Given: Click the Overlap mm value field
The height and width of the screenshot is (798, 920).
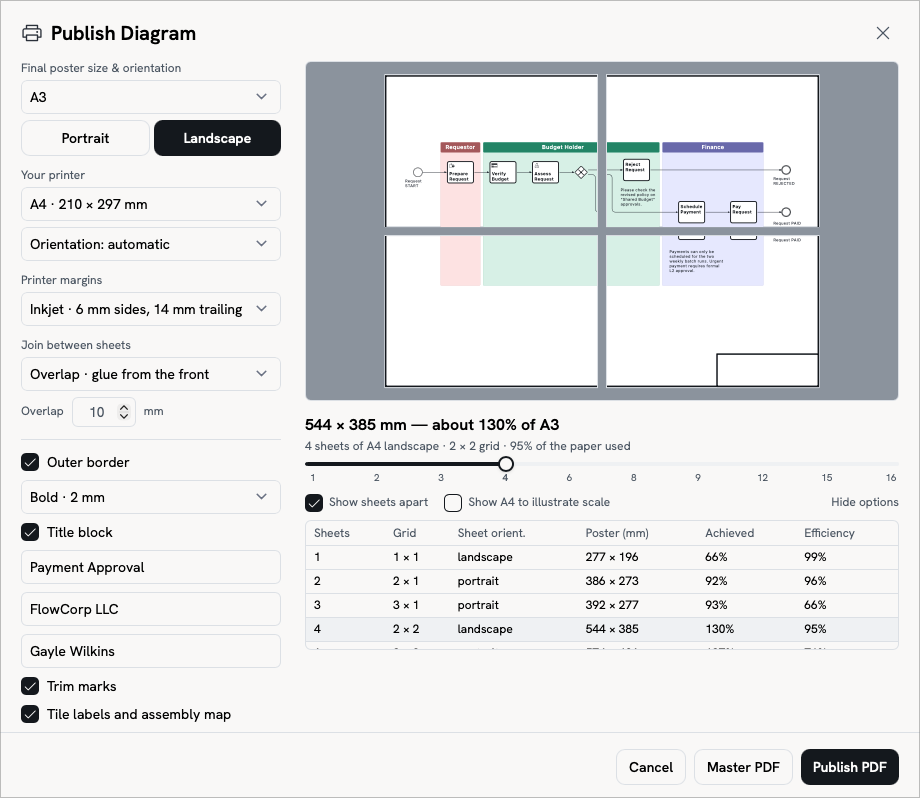Looking at the screenshot, I should click(x=97, y=412).
